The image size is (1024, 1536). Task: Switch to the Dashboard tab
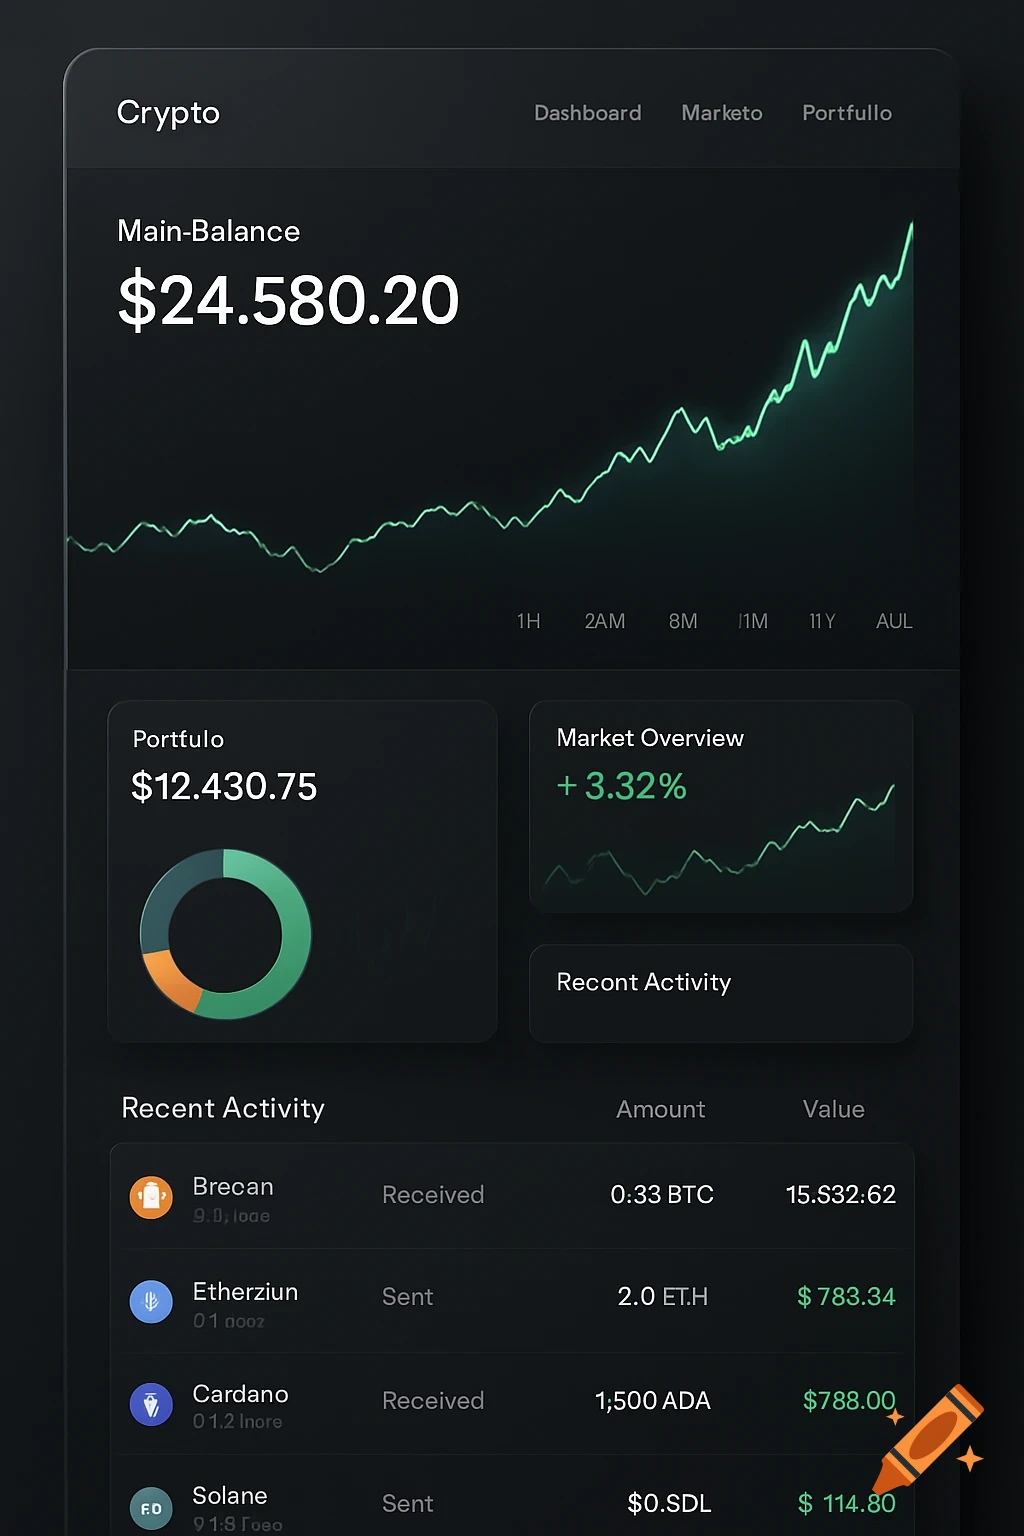click(587, 113)
